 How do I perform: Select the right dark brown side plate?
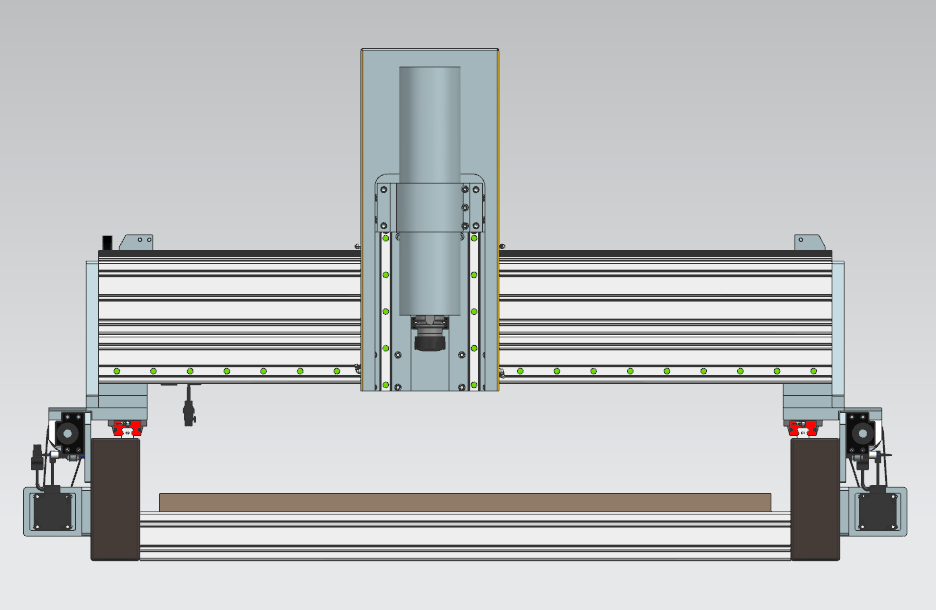pyautogui.click(x=815, y=500)
